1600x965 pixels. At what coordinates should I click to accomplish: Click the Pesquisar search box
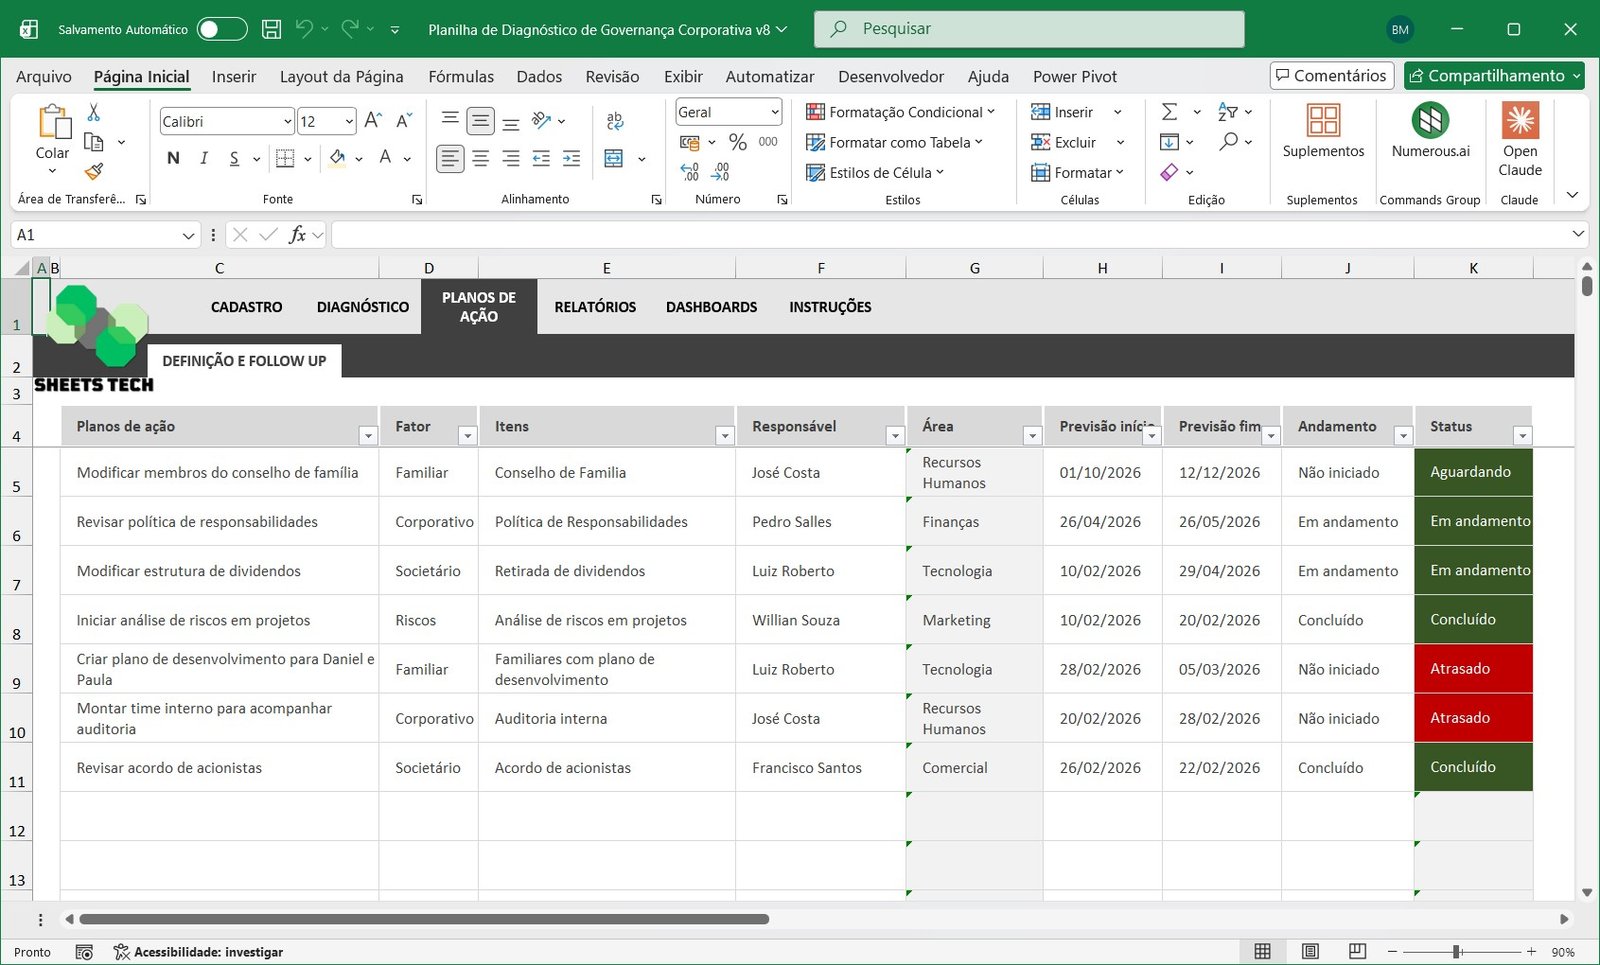[x=1029, y=29]
